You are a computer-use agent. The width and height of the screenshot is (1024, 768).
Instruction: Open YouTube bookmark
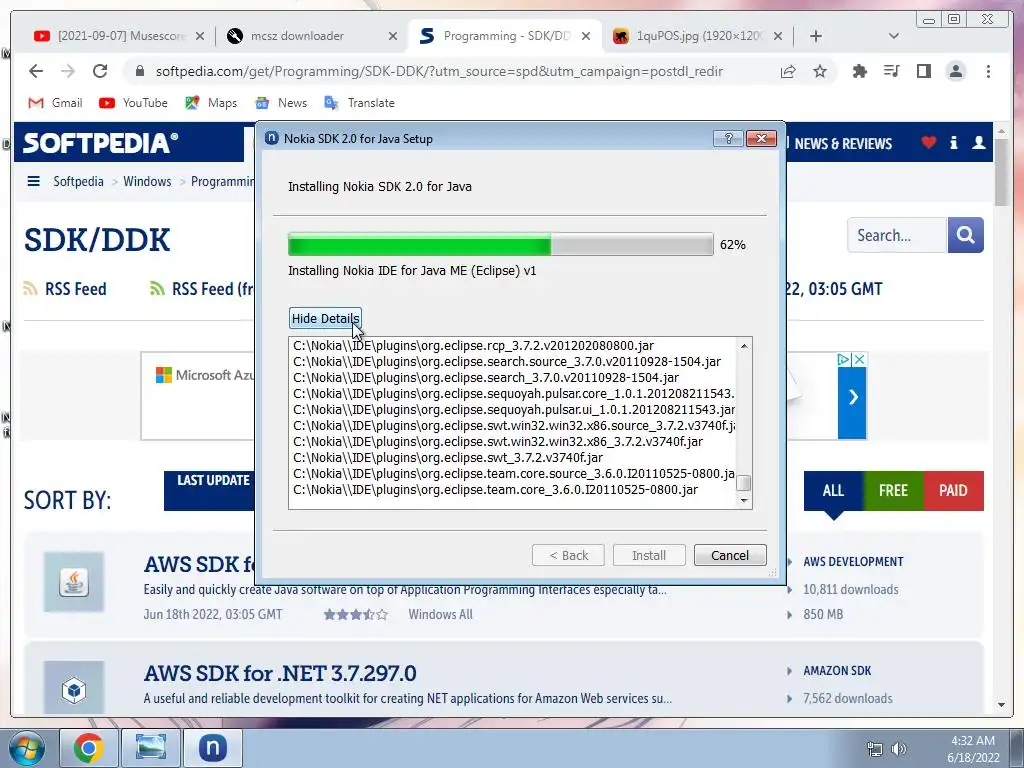point(133,103)
